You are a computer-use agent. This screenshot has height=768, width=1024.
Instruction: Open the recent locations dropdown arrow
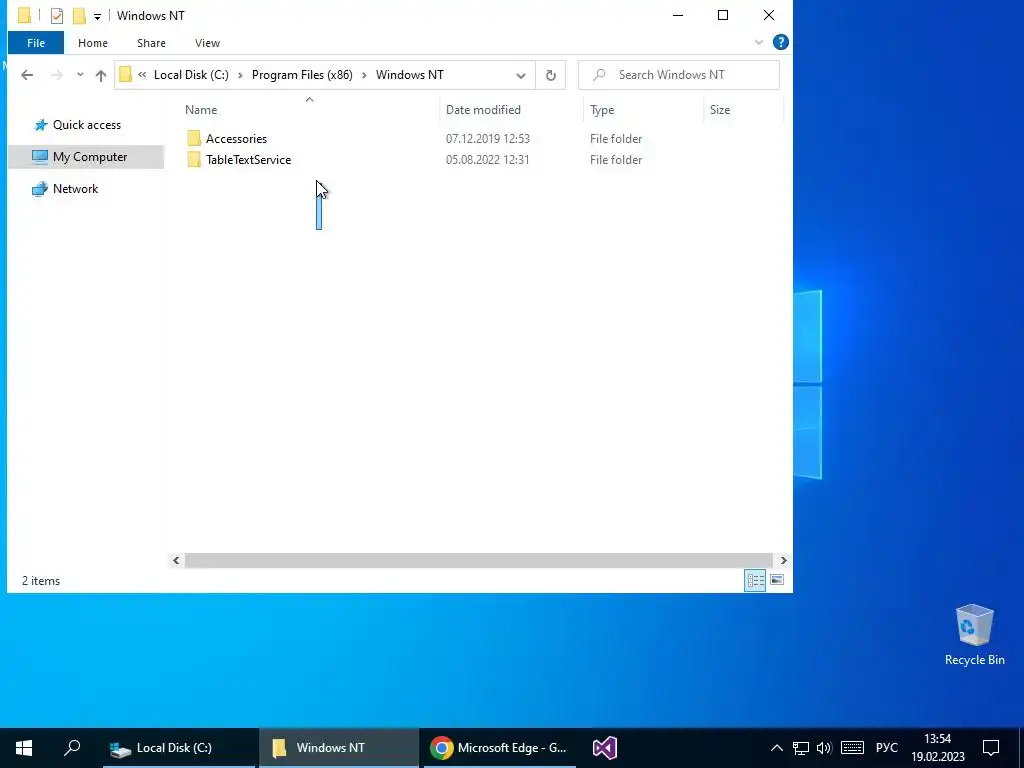(x=80, y=75)
